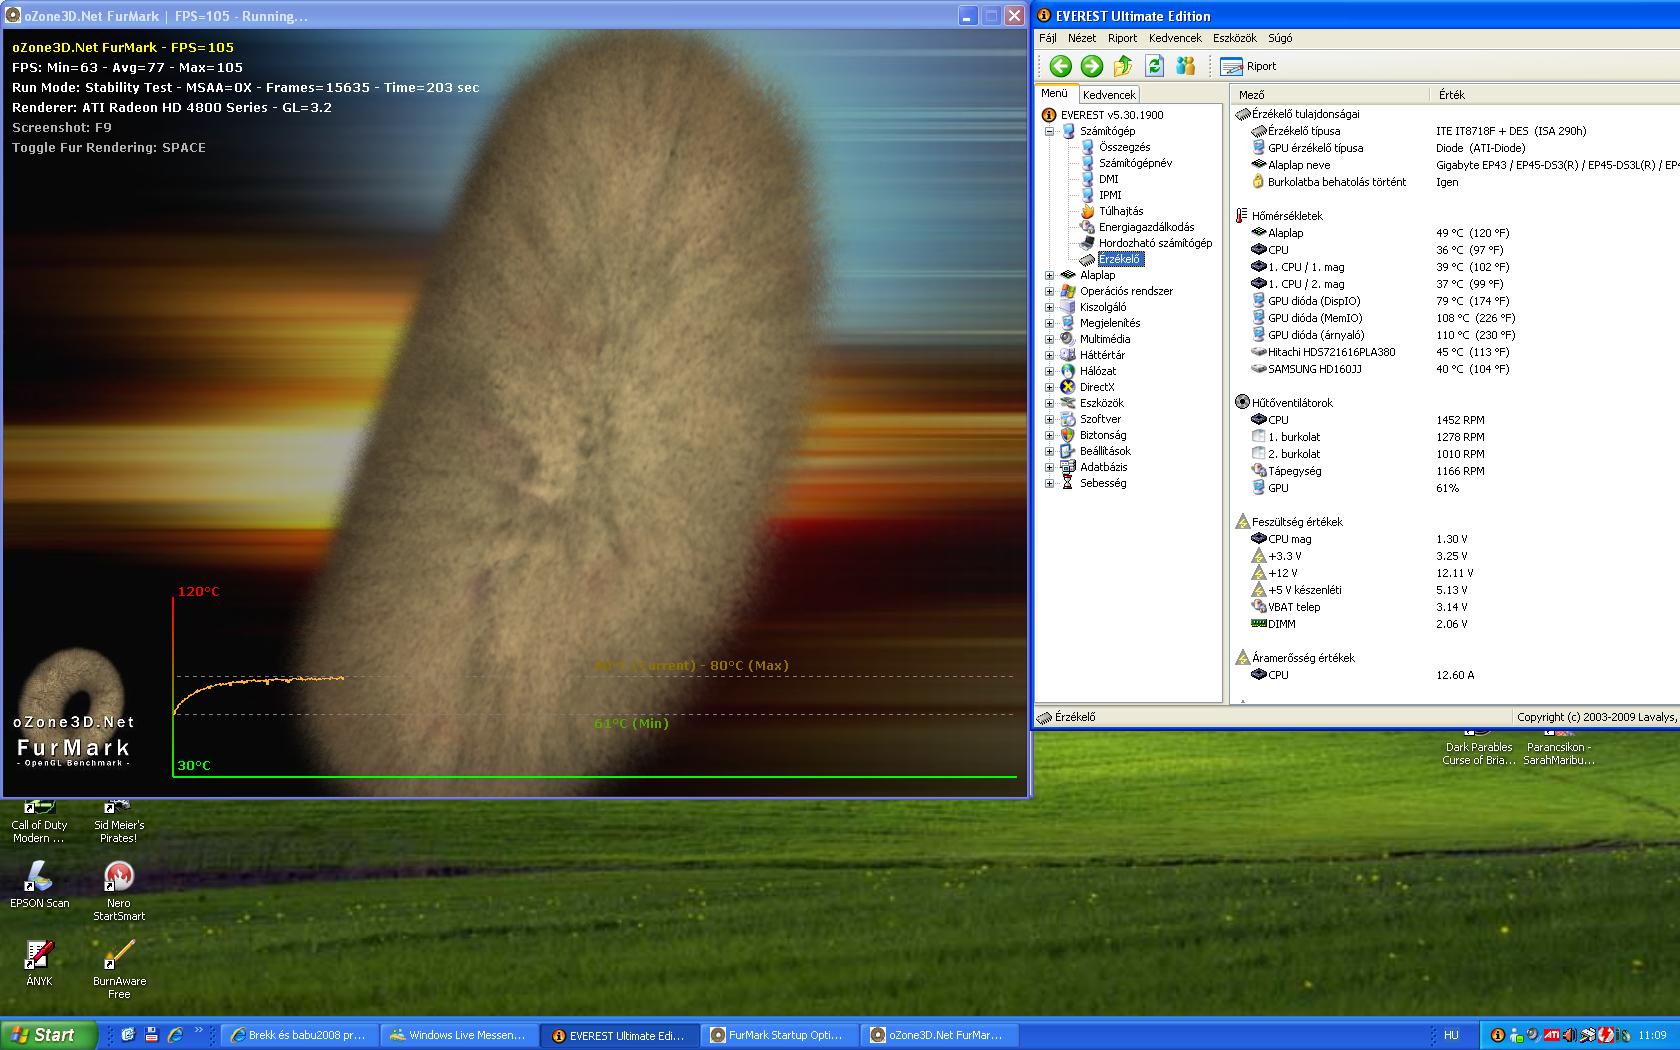This screenshot has width=1680, height=1050.
Task: Click the green Forward arrow in EVEREST toolbar
Action: [x=1092, y=66]
